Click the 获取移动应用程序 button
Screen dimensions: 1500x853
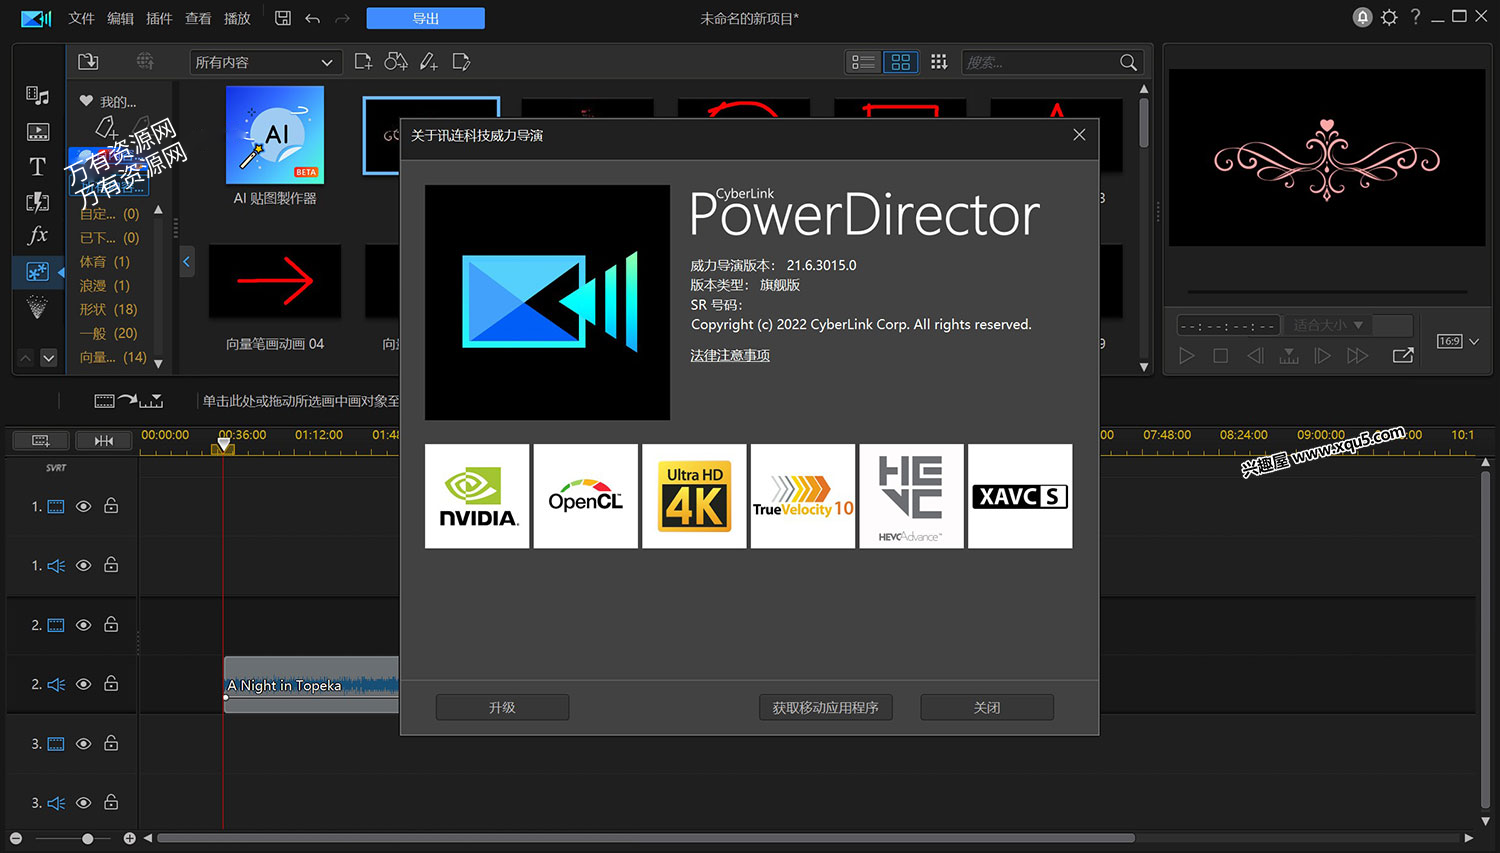825,707
